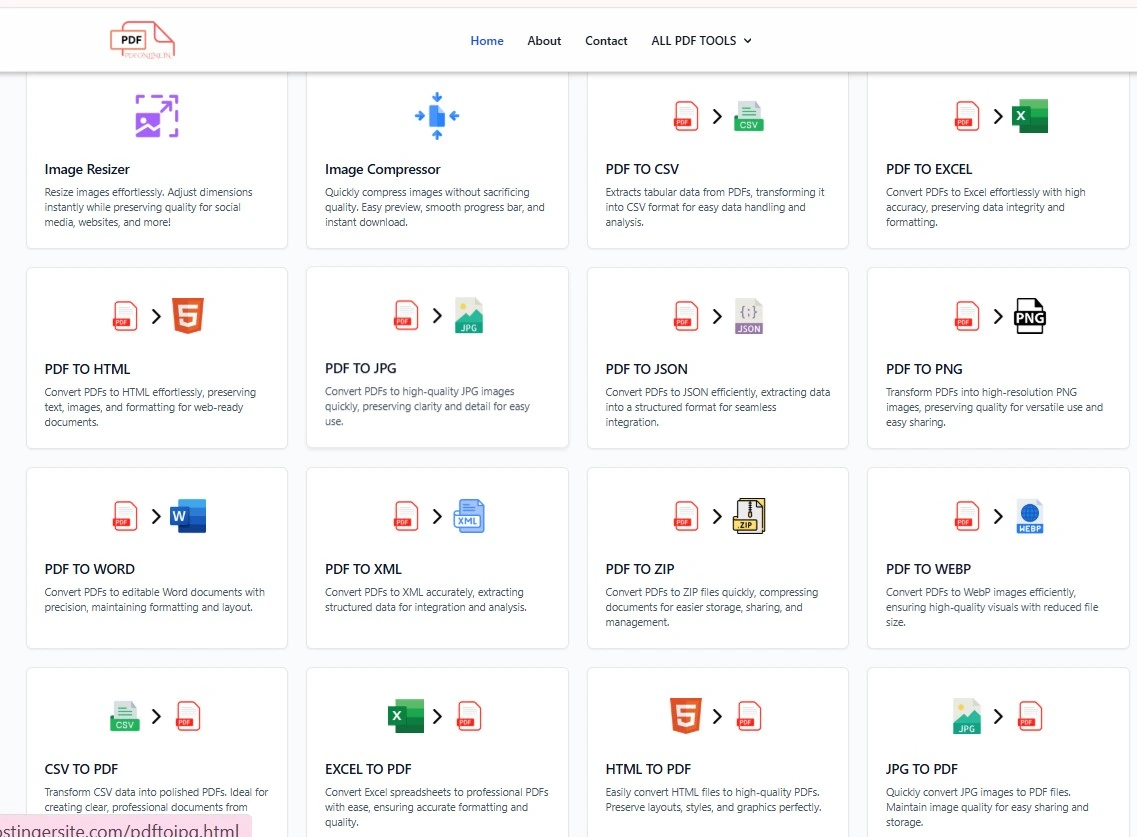Click the Image Compressor blue icon

437,116
